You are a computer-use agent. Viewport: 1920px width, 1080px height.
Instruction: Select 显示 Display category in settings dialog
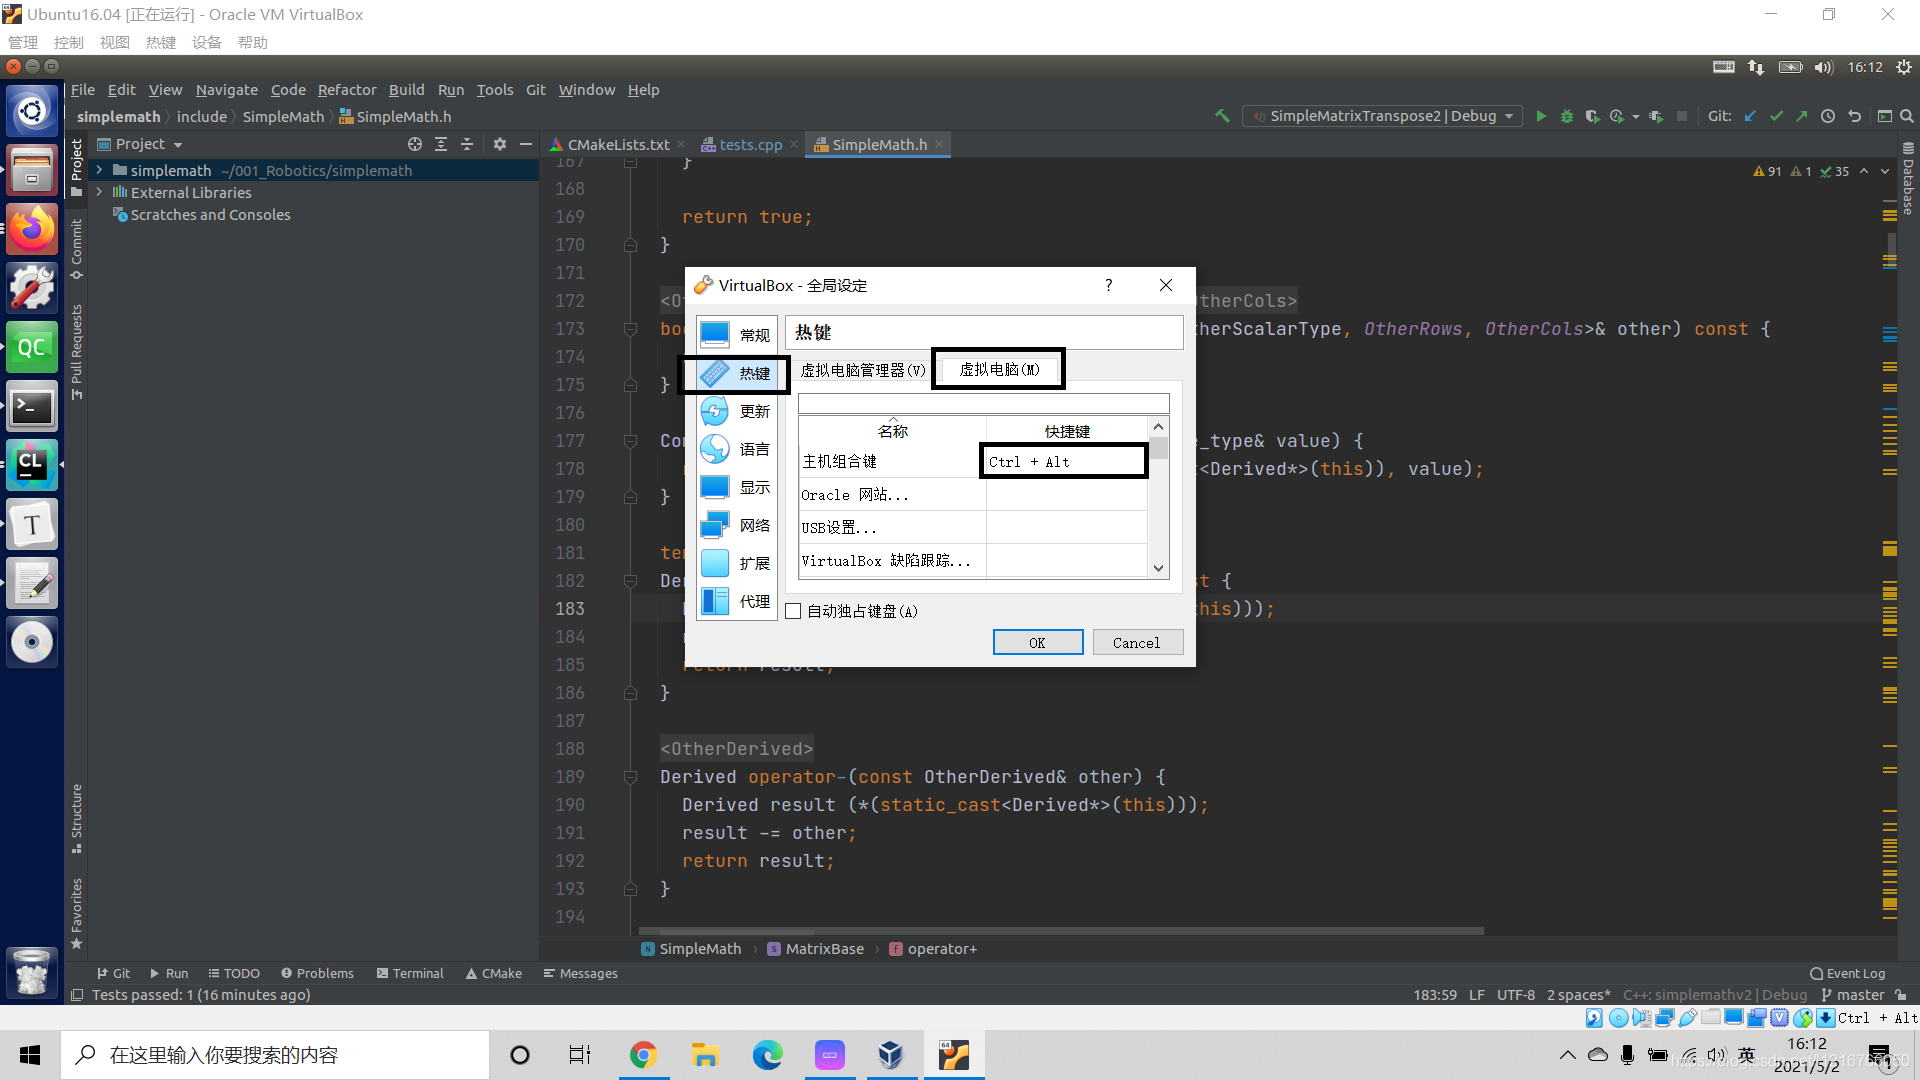pos(736,487)
